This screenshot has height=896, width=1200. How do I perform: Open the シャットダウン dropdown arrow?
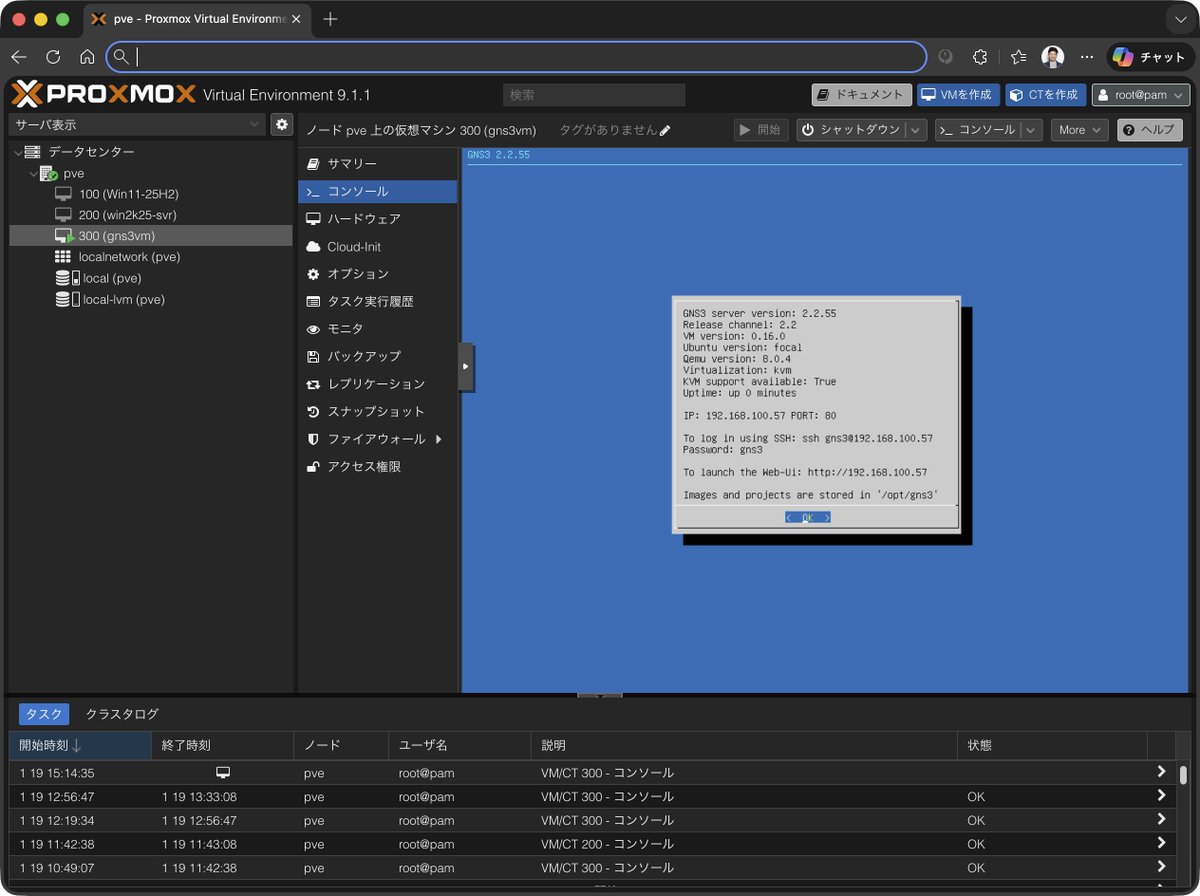(917, 130)
